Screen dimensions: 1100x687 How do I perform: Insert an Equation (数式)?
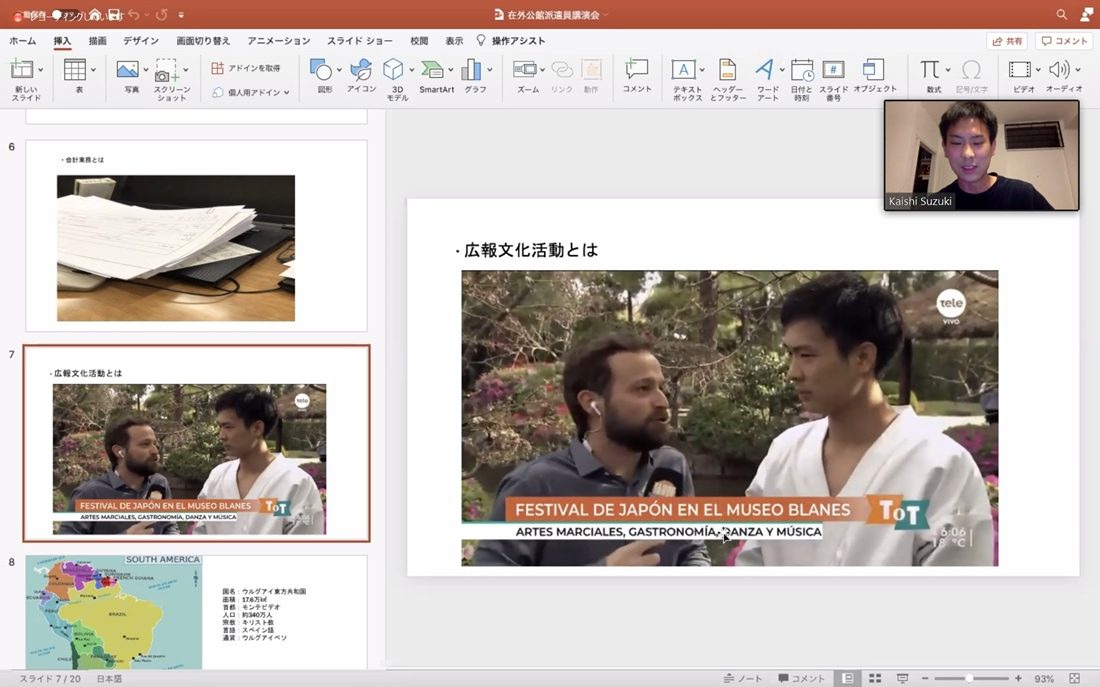click(x=930, y=69)
